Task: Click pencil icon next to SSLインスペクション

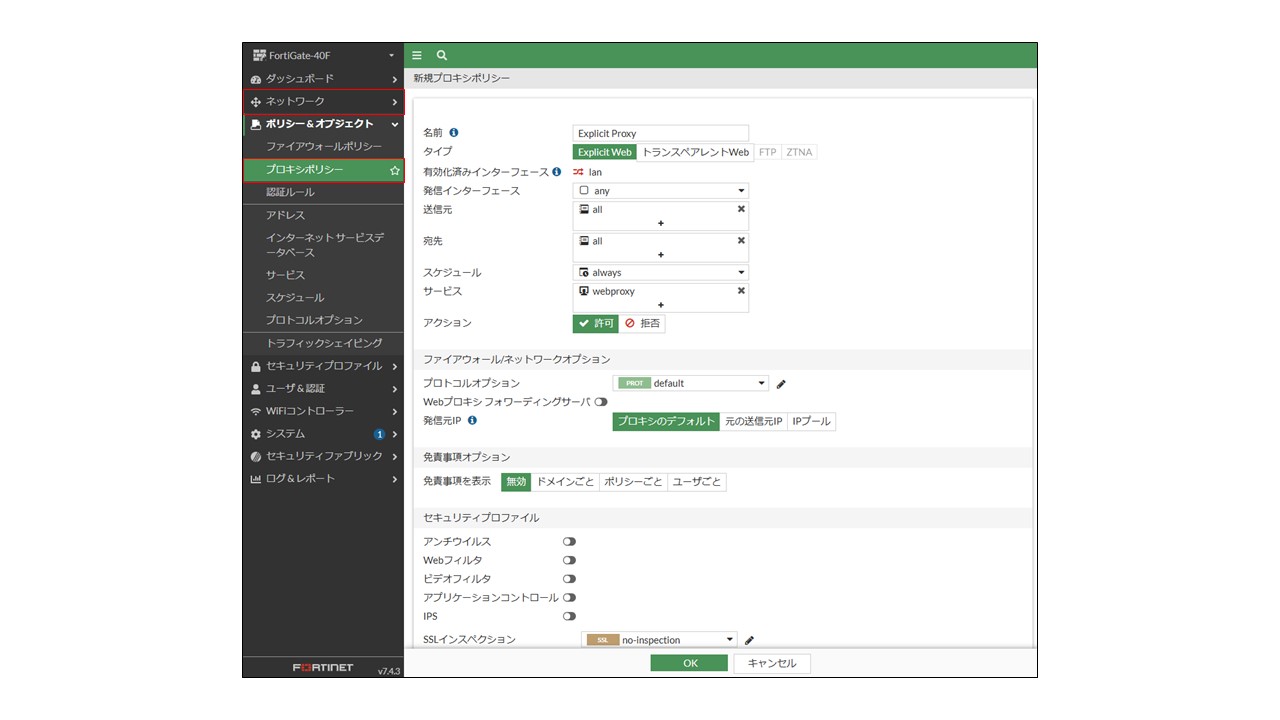Action: click(x=749, y=640)
